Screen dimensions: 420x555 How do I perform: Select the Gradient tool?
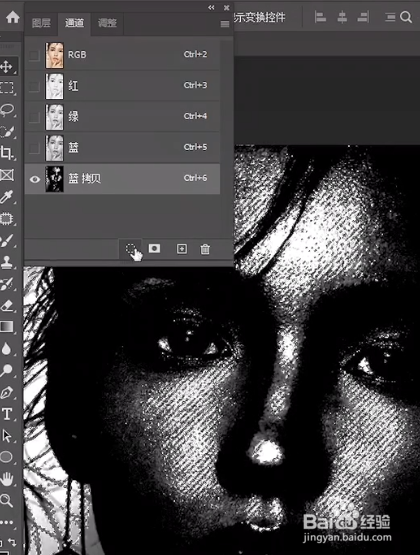pos(6,326)
